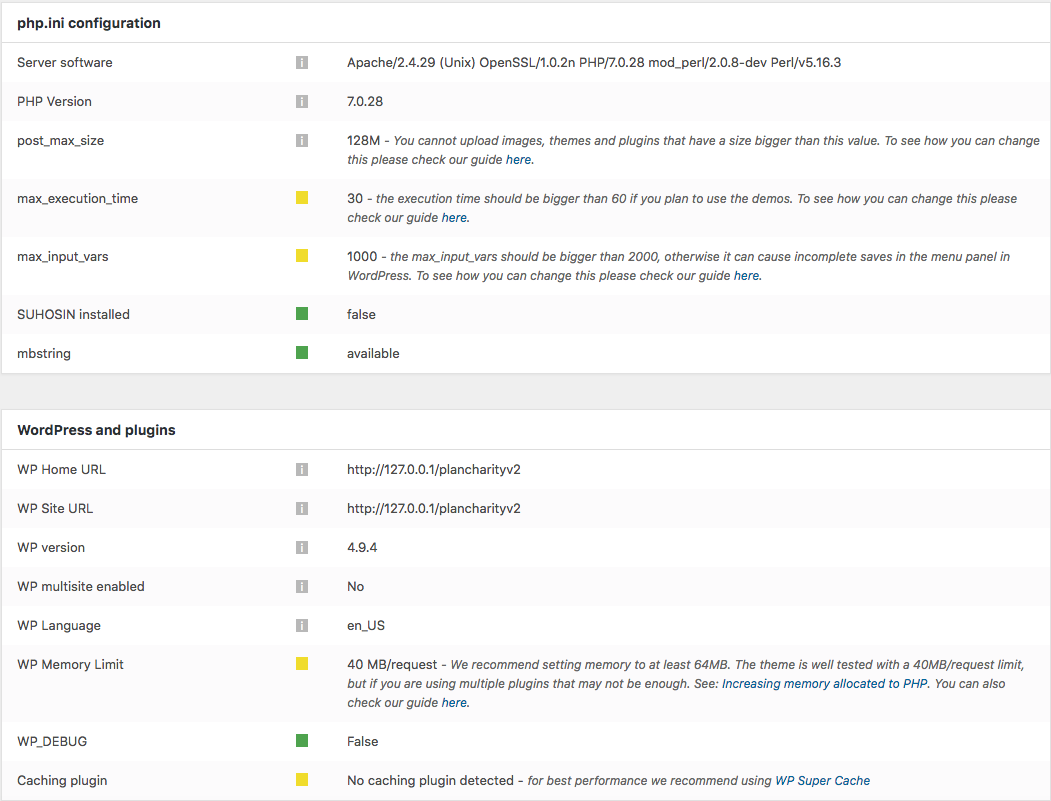Click info icon beside PHP Version
This screenshot has width=1051, height=801.
pyautogui.click(x=302, y=101)
